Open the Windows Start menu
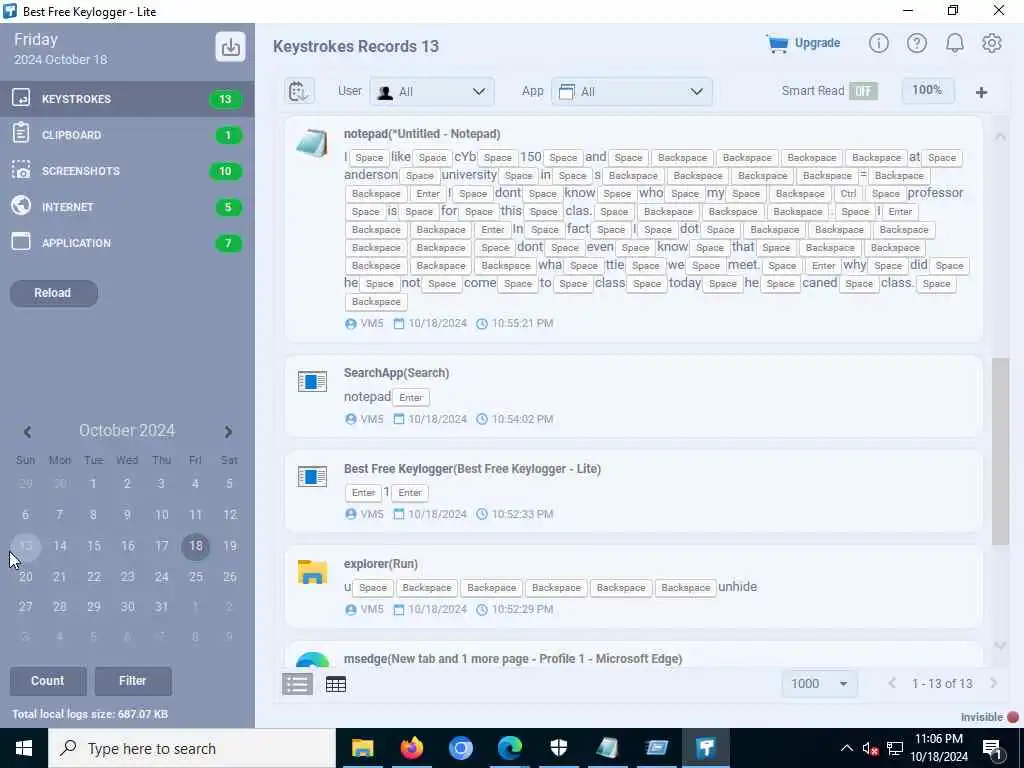Image resolution: width=1024 pixels, height=768 pixels. tap(24, 748)
